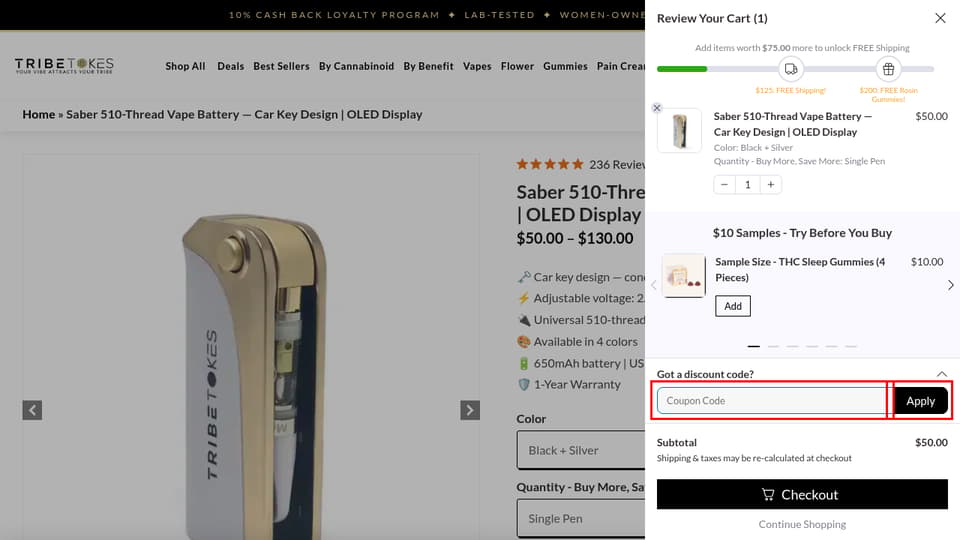Collapse the discount code section

[x=942, y=374]
